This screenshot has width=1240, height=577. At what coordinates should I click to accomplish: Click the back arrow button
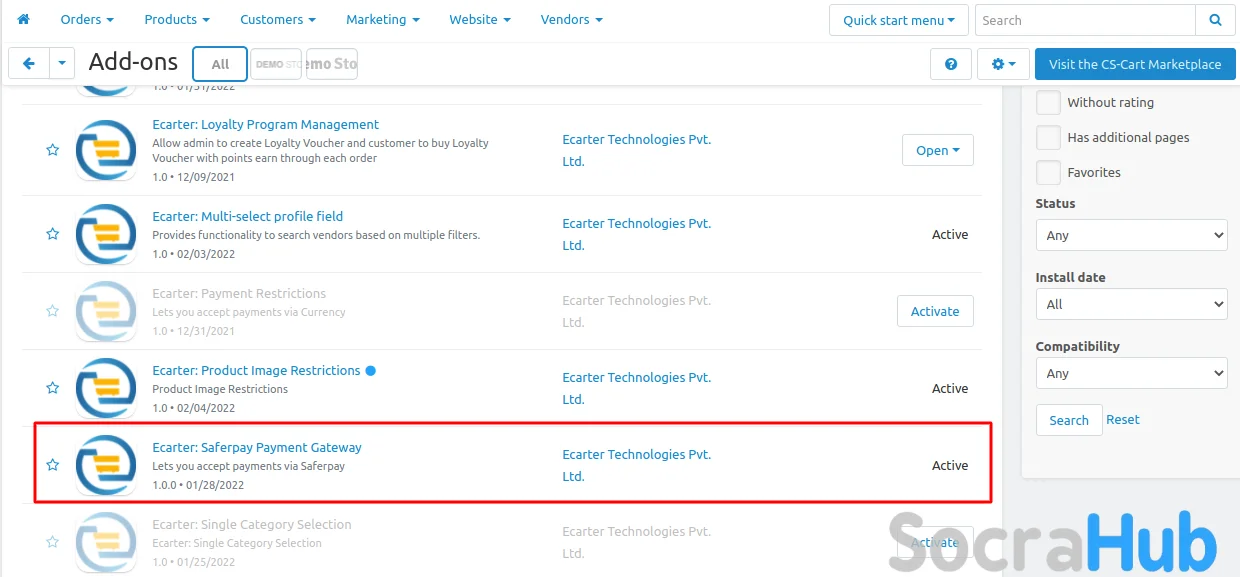(x=28, y=63)
